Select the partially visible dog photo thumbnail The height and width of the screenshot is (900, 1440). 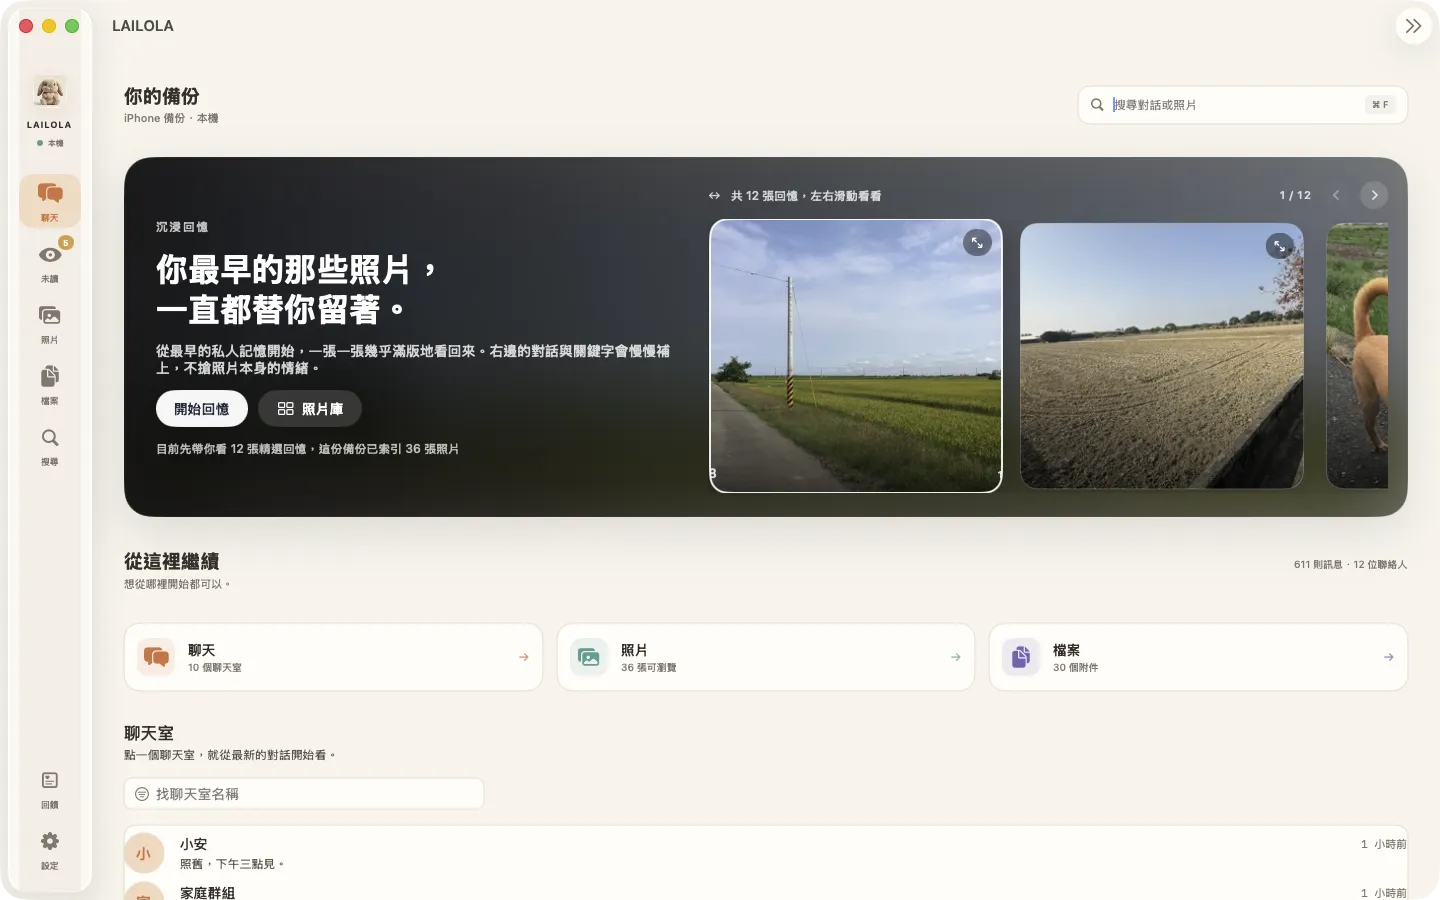click(x=1358, y=356)
